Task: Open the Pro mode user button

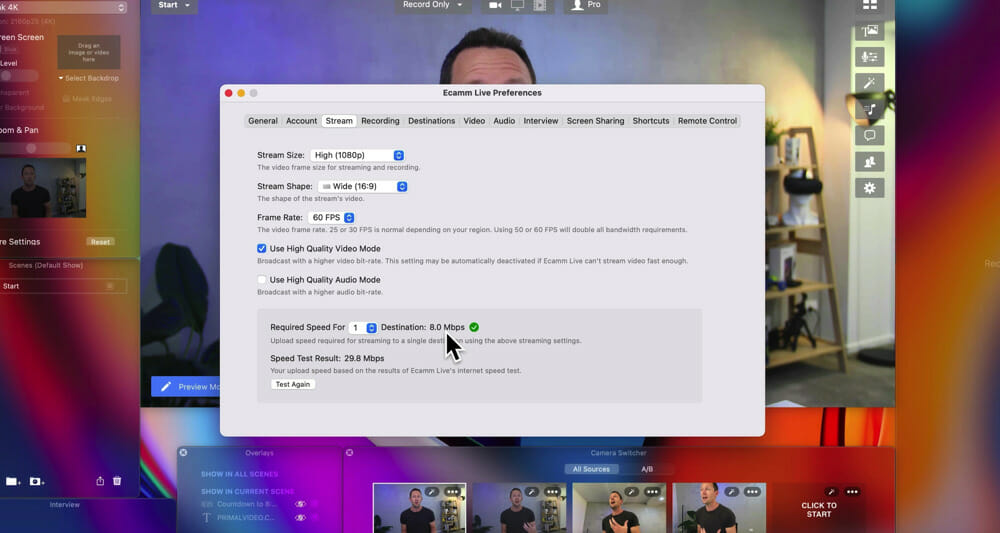Action: click(x=585, y=5)
